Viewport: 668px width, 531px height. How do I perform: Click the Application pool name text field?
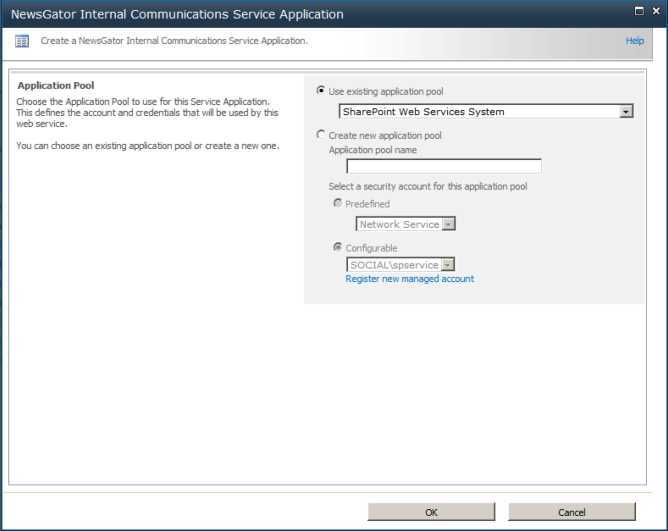[443, 166]
